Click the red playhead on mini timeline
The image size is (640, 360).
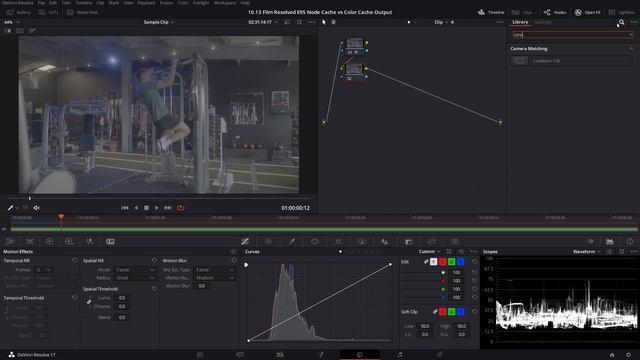click(x=61, y=217)
